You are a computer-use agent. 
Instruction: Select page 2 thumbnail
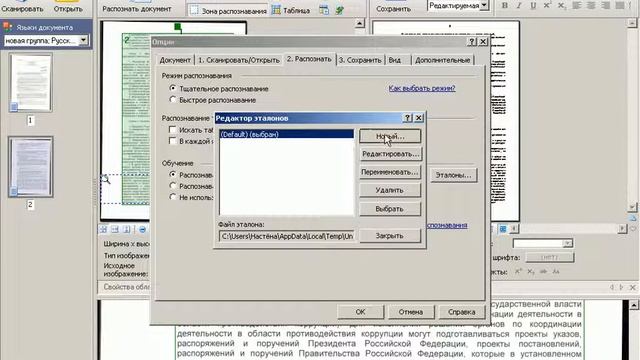pos(31,167)
